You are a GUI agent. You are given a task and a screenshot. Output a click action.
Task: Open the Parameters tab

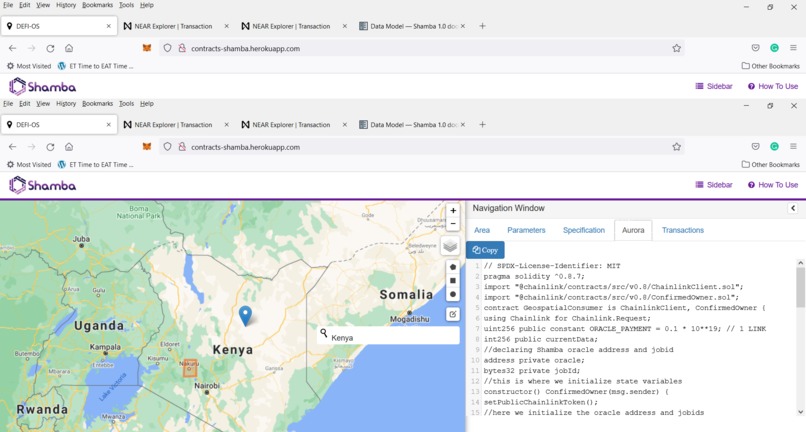[526, 230]
